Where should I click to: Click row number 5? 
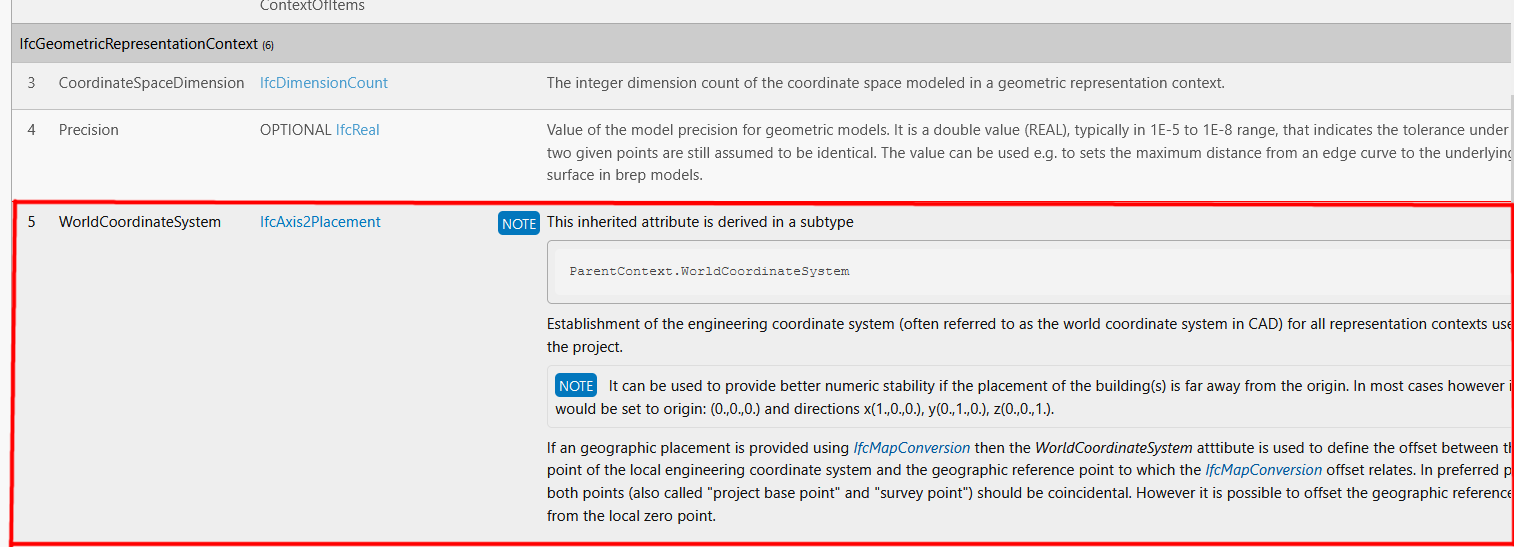click(x=31, y=222)
